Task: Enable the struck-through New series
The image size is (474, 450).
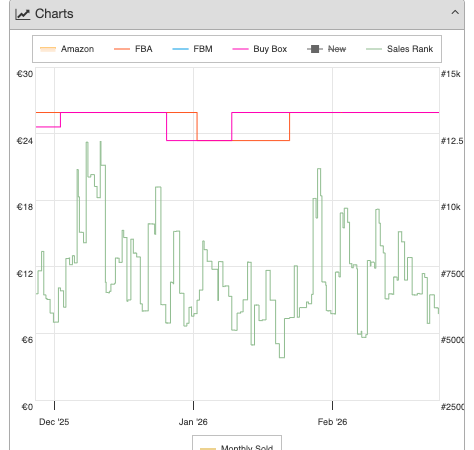Action: pyautogui.click(x=326, y=49)
